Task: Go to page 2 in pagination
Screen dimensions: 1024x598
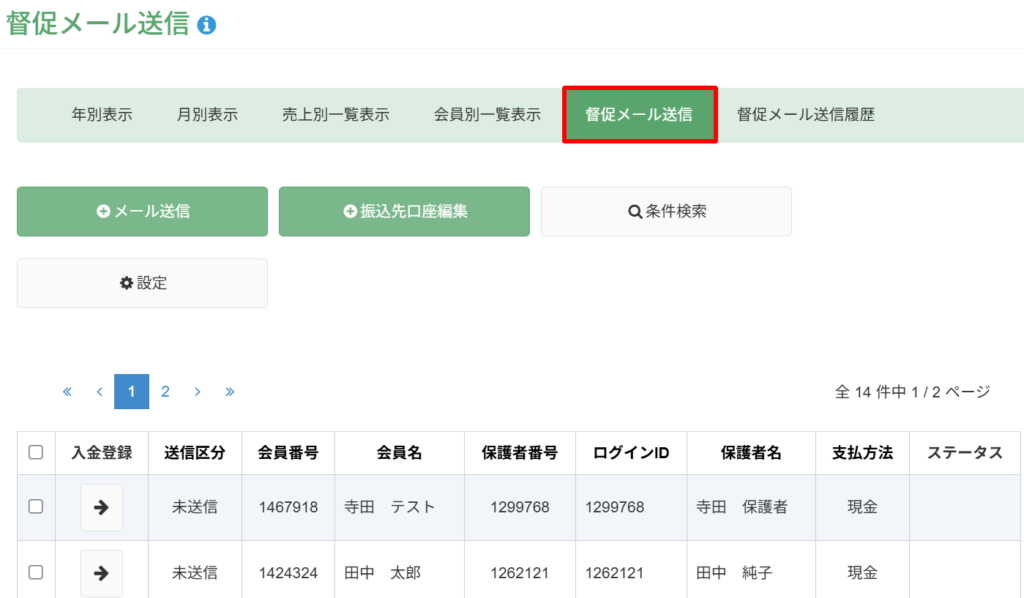Action: coord(165,392)
